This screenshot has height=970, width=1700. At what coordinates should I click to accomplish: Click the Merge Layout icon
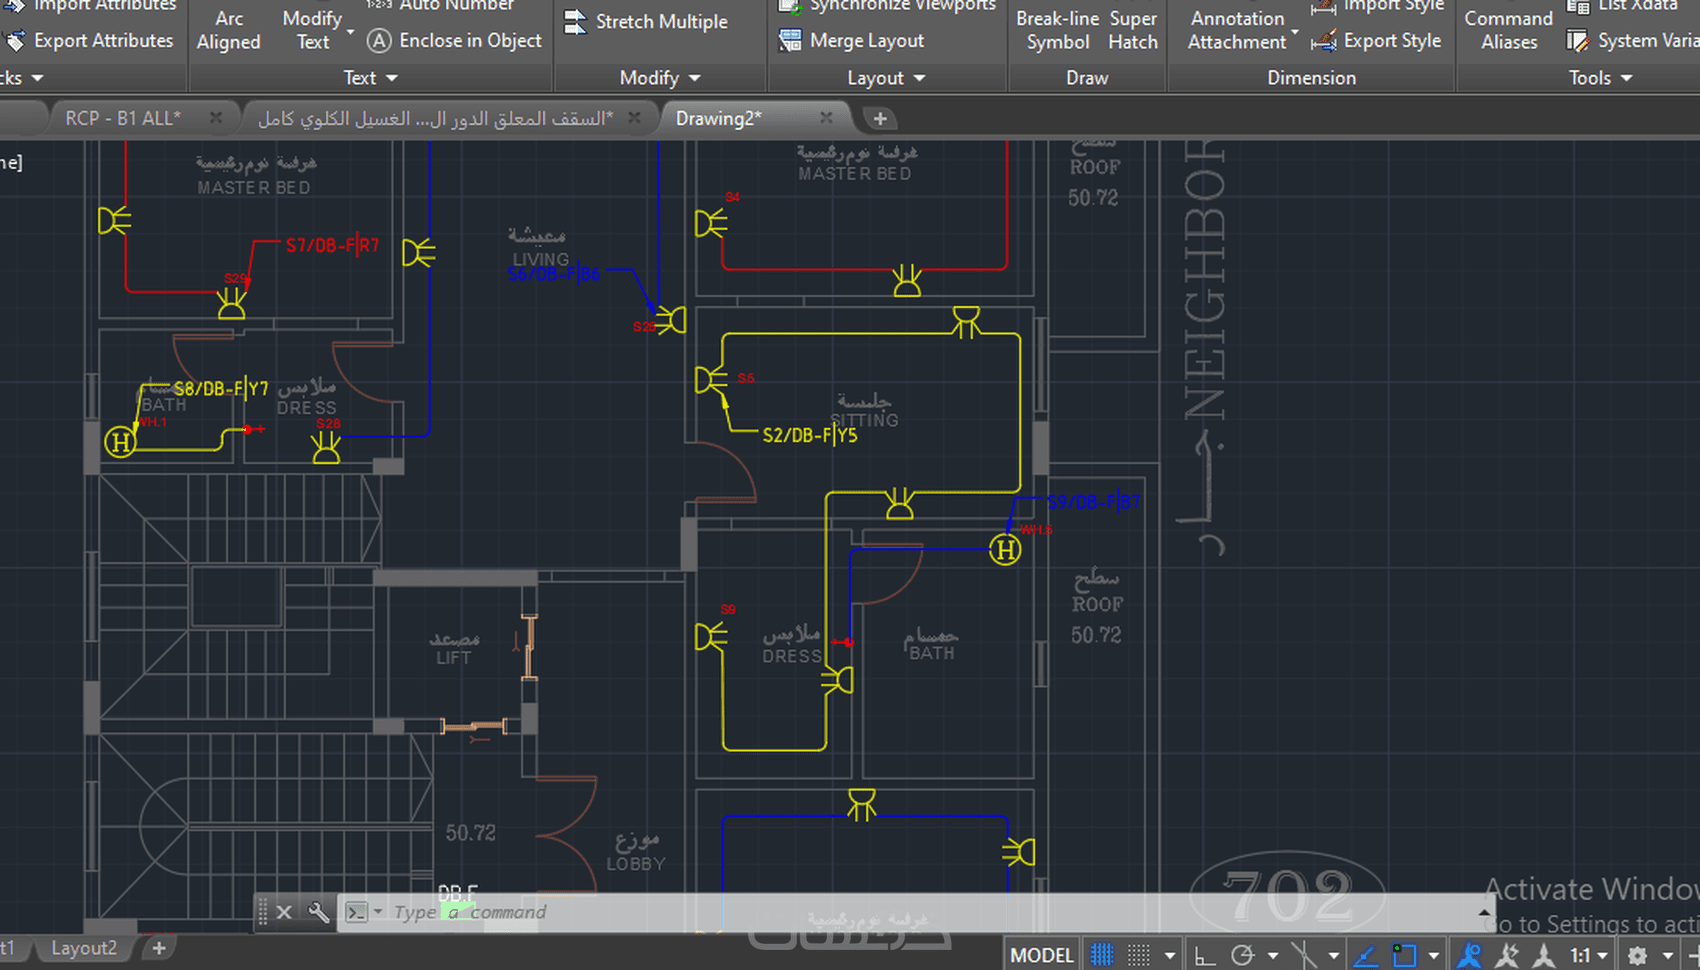(x=790, y=41)
